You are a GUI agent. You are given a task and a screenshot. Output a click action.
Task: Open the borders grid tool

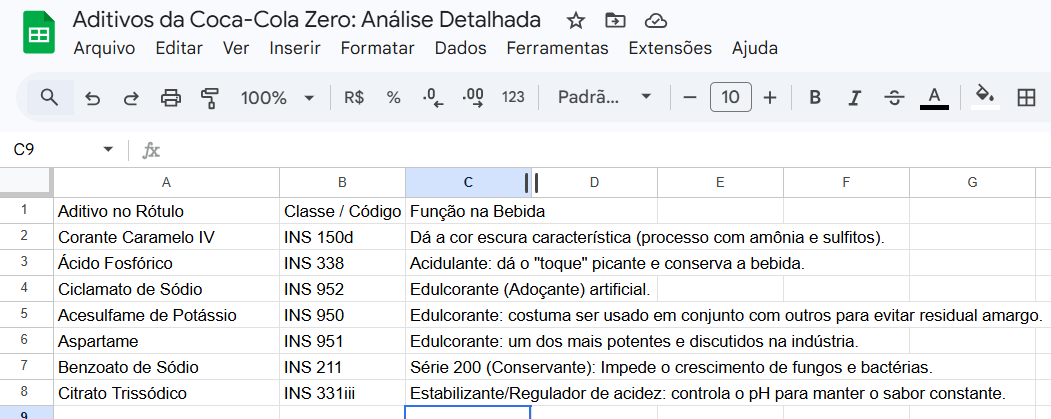1025,97
